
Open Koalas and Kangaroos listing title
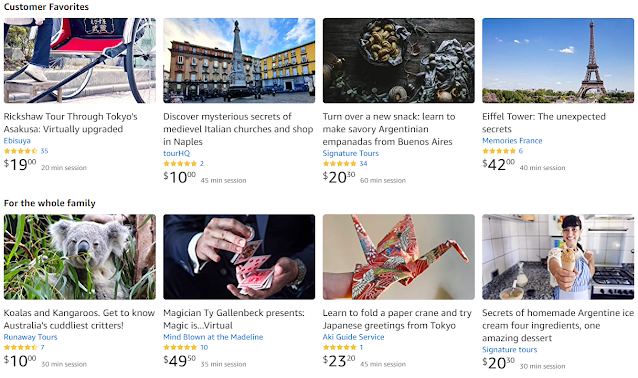click(79, 319)
